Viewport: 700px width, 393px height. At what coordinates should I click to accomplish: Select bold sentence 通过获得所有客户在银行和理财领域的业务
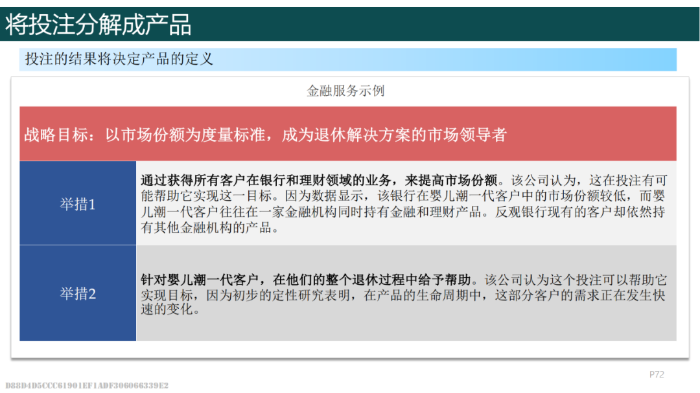point(266,180)
